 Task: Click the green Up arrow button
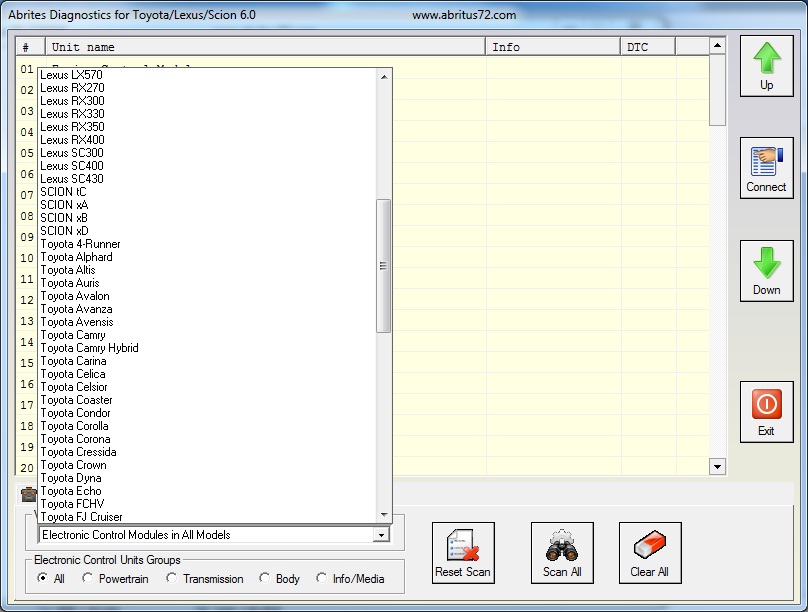[766, 66]
